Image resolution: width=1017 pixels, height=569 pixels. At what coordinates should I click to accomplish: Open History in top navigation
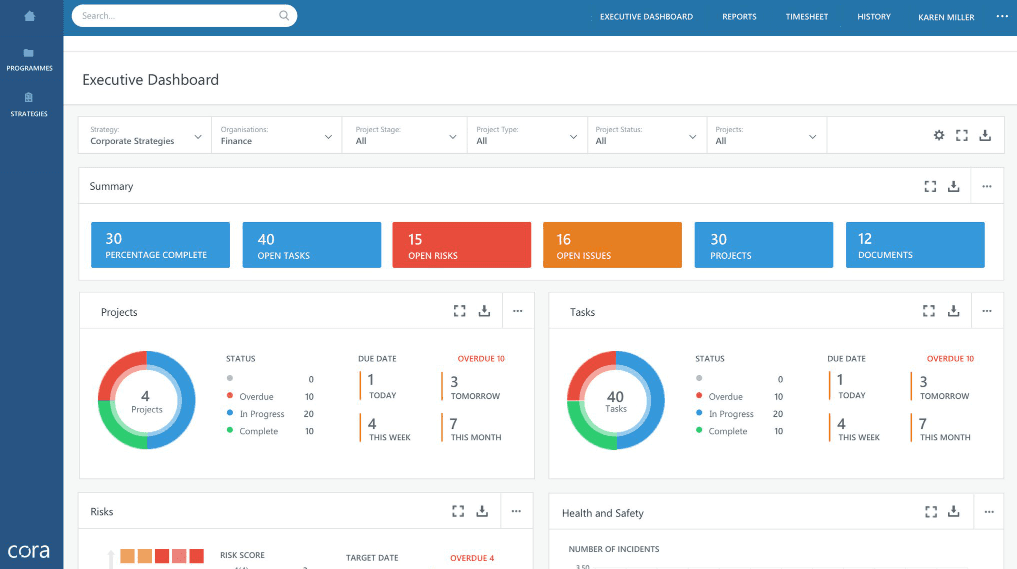[874, 17]
